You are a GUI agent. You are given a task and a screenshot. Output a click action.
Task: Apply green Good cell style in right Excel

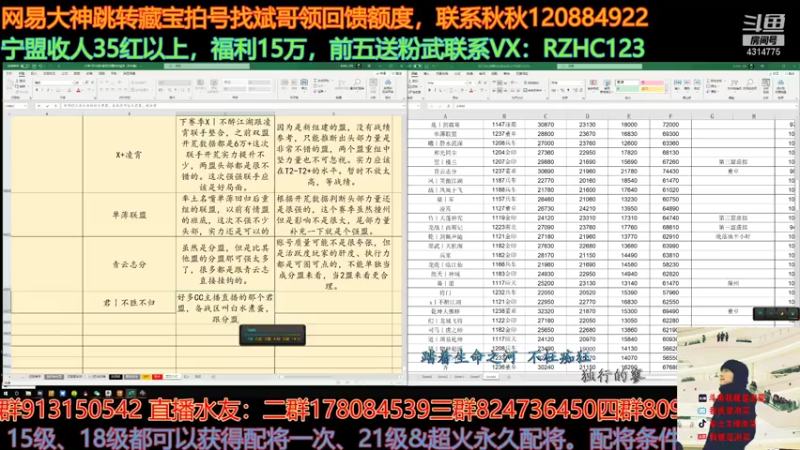[x=628, y=89]
